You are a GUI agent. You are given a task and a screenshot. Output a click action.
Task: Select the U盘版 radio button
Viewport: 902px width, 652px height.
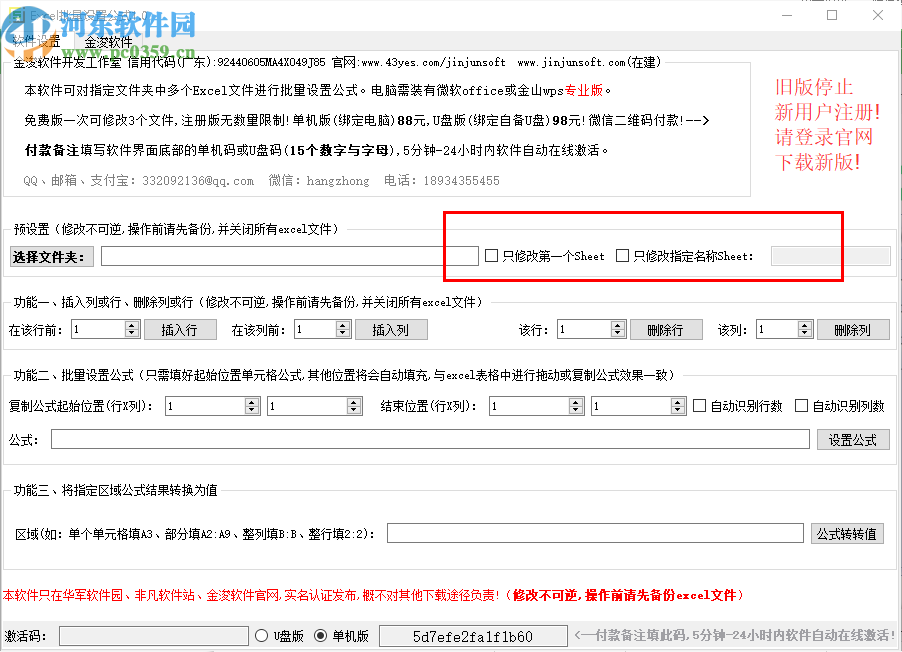pos(262,636)
